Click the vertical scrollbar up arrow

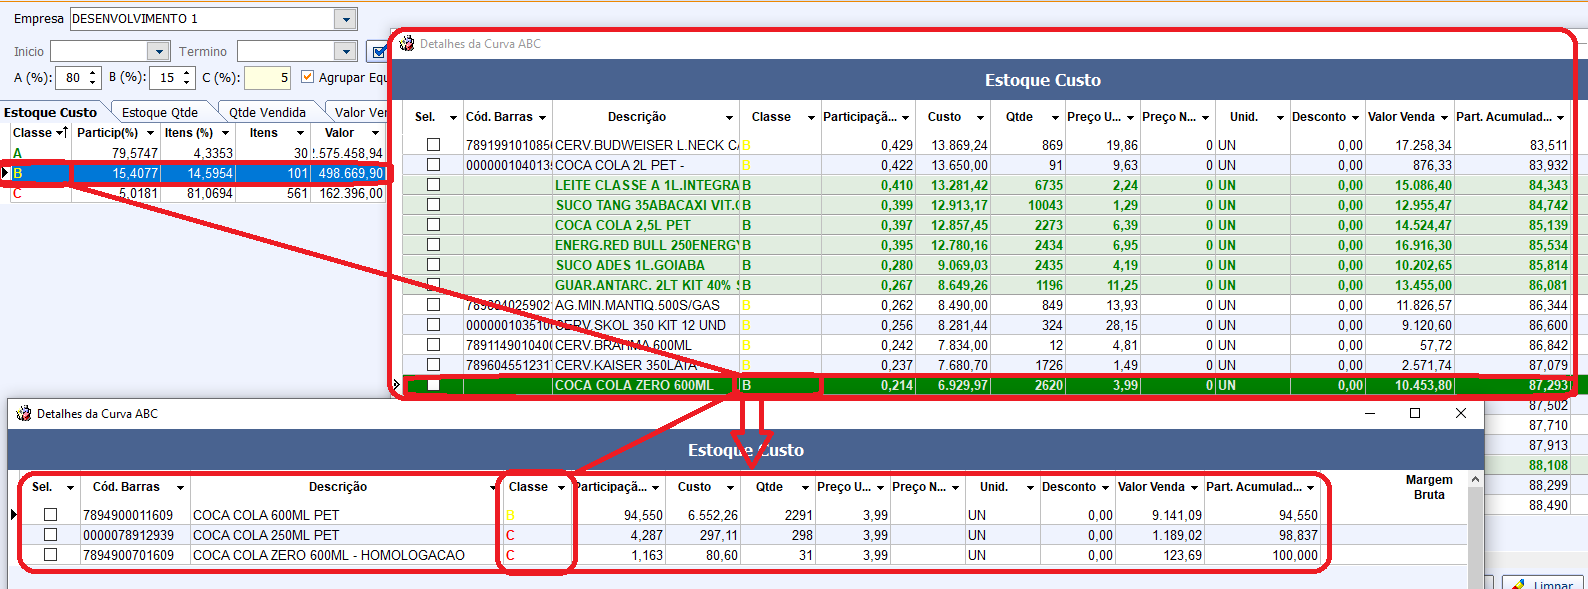(x=1475, y=480)
